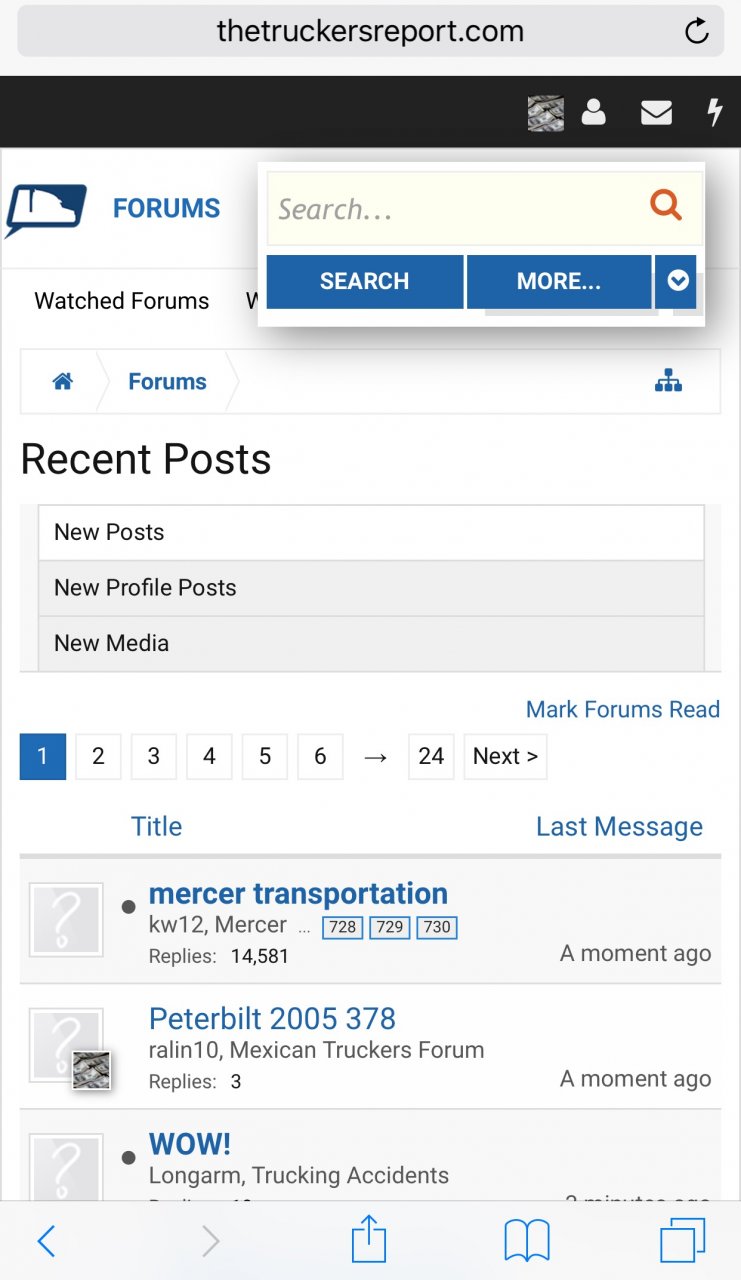Tap the Safari share icon
This screenshot has width=741, height=1280.
click(369, 1241)
